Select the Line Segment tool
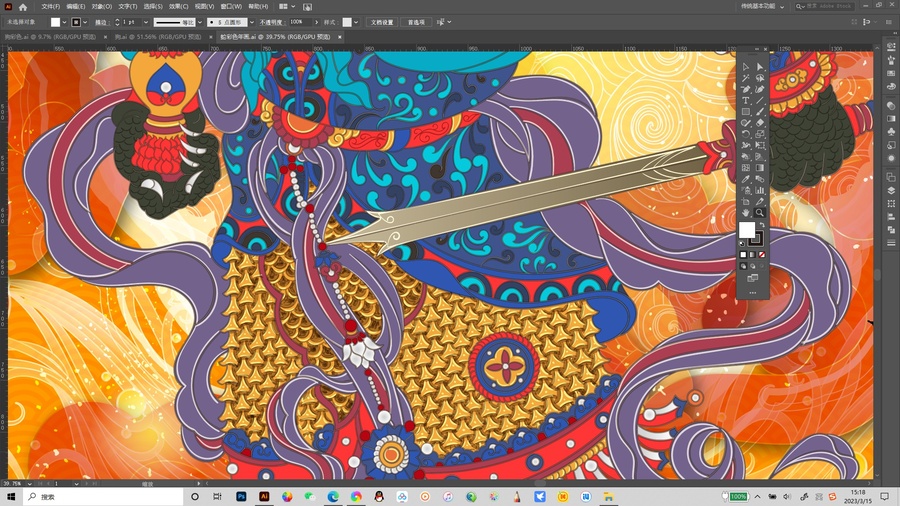The image size is (900, 506). (760, 100)
